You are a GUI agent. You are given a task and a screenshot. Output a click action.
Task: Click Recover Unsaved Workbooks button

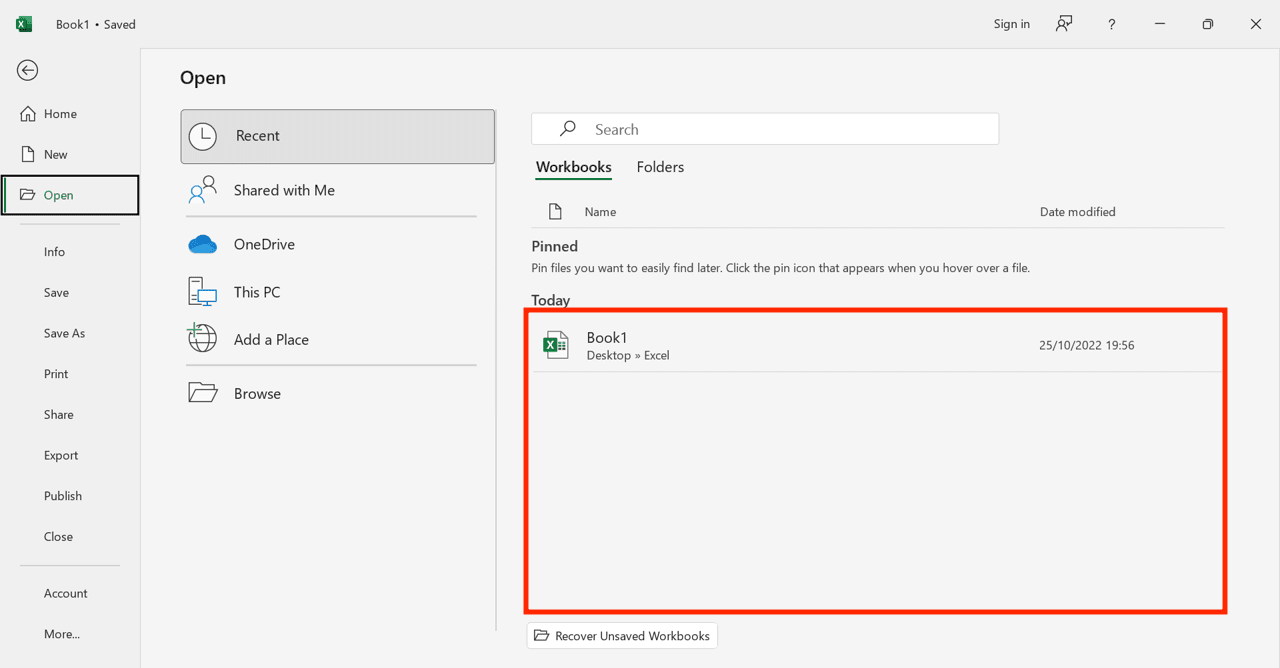click(x=622, y=636)
